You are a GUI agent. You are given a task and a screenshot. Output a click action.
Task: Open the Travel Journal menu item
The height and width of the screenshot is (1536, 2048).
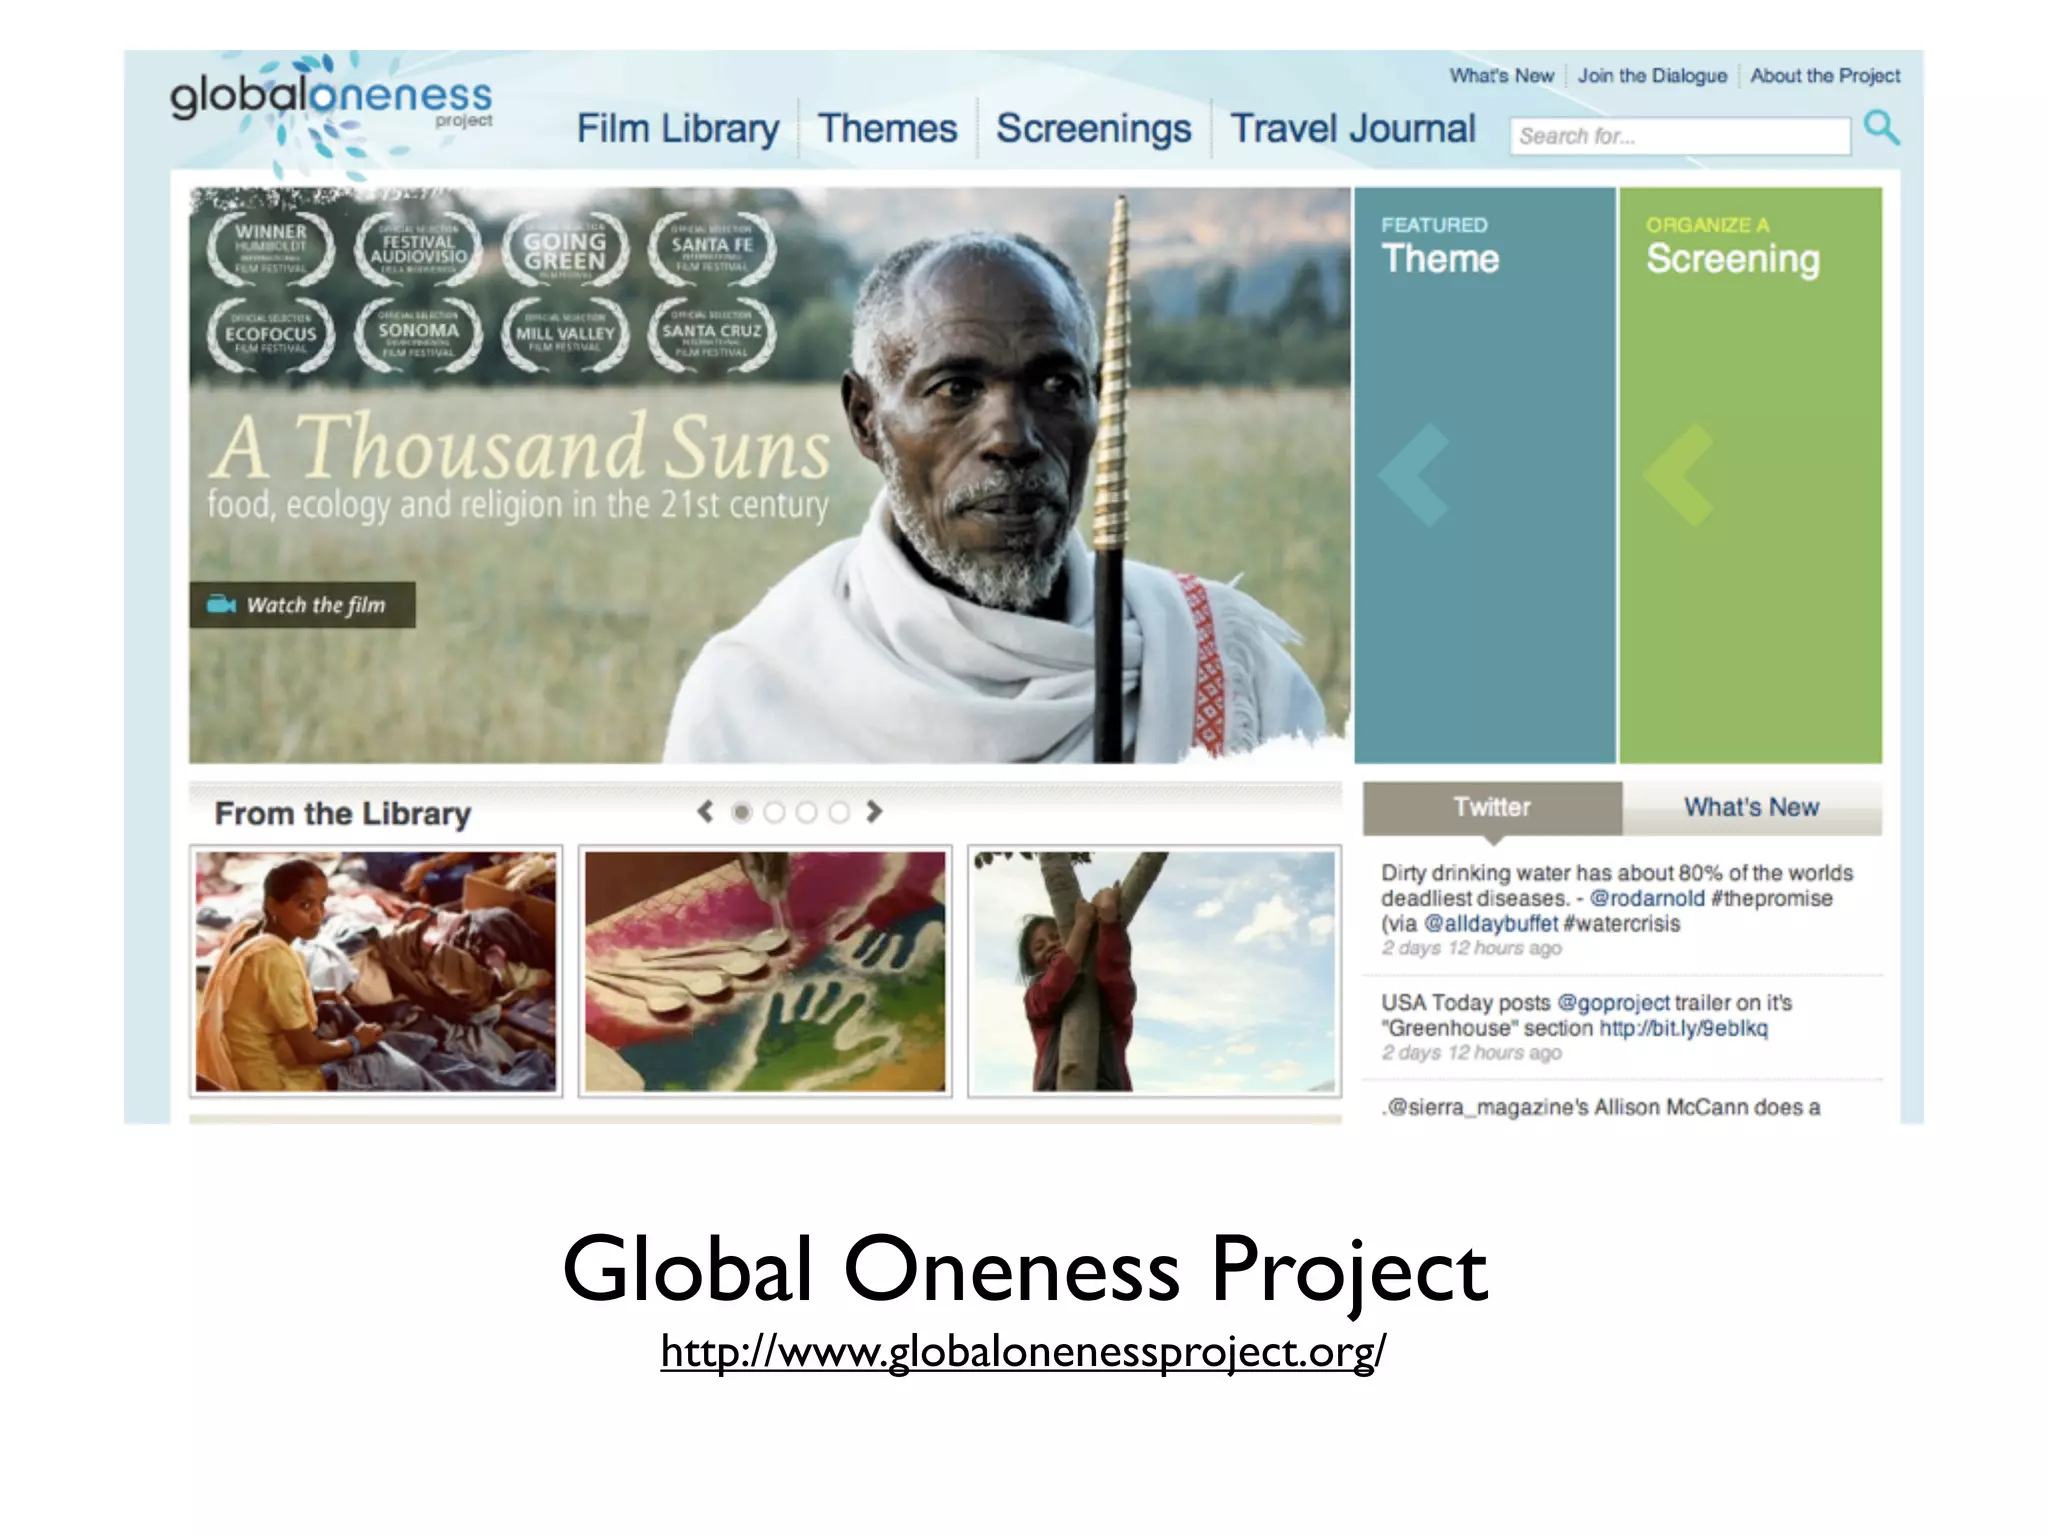click(x=1352, y=129)
